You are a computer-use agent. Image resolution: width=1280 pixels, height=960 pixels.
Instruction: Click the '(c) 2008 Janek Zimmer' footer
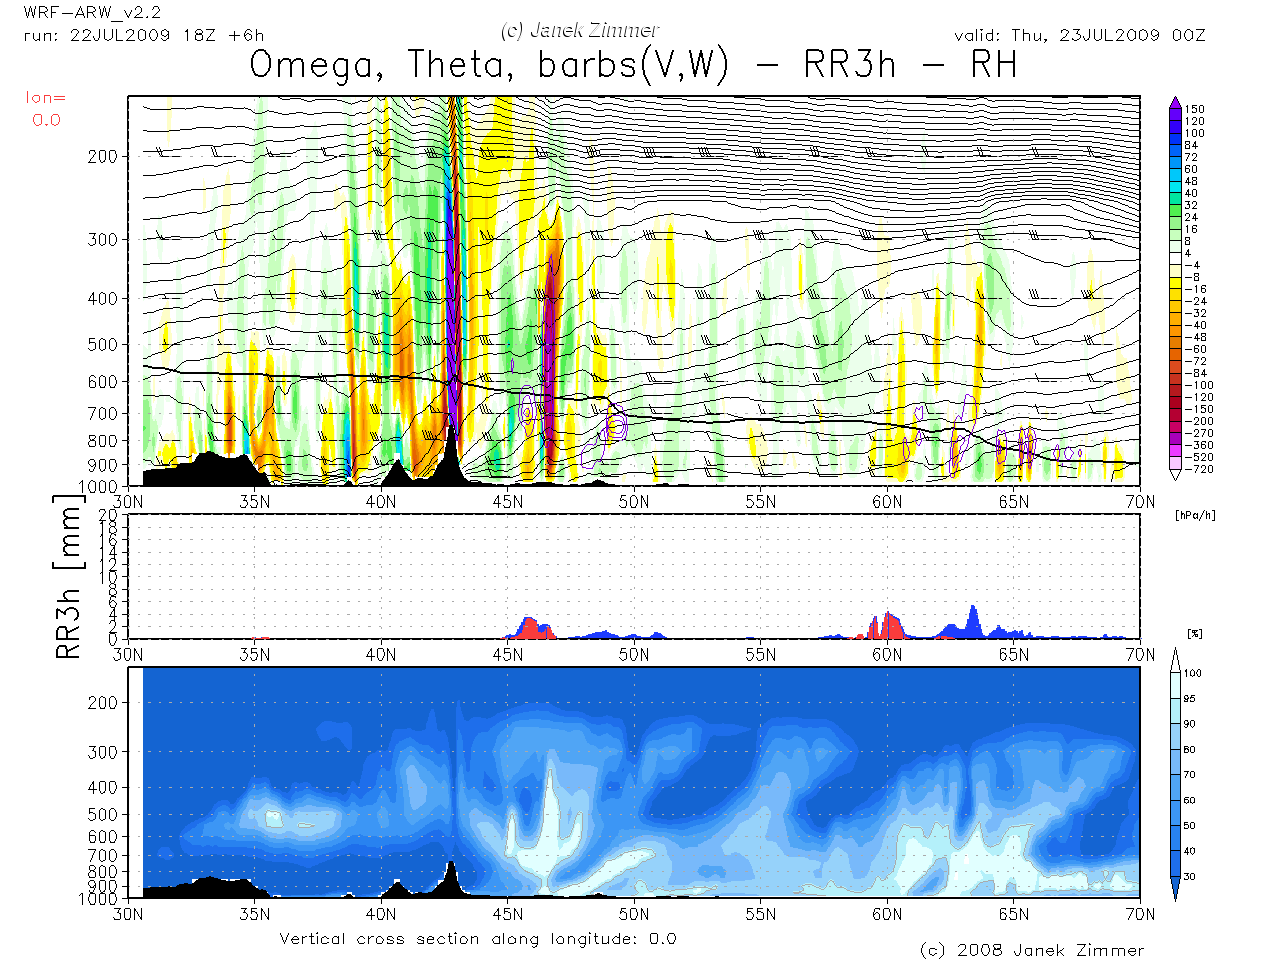(x=1032, y=950)
